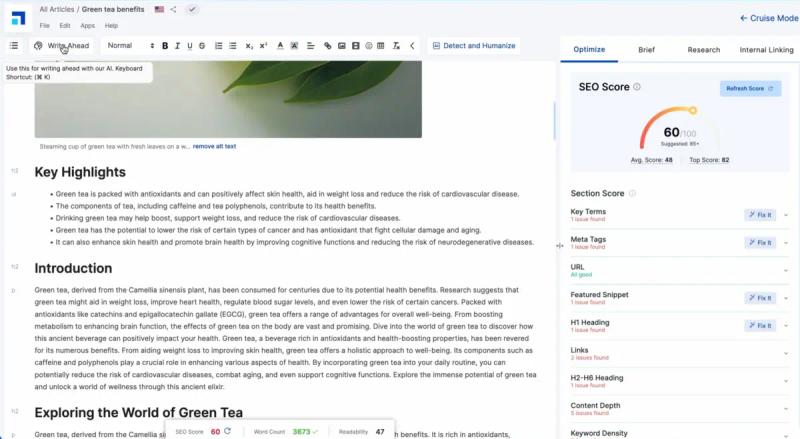Screen dimensions: 800x439
Task: Apply superscript formatting
Action: (x=263, y=45)
